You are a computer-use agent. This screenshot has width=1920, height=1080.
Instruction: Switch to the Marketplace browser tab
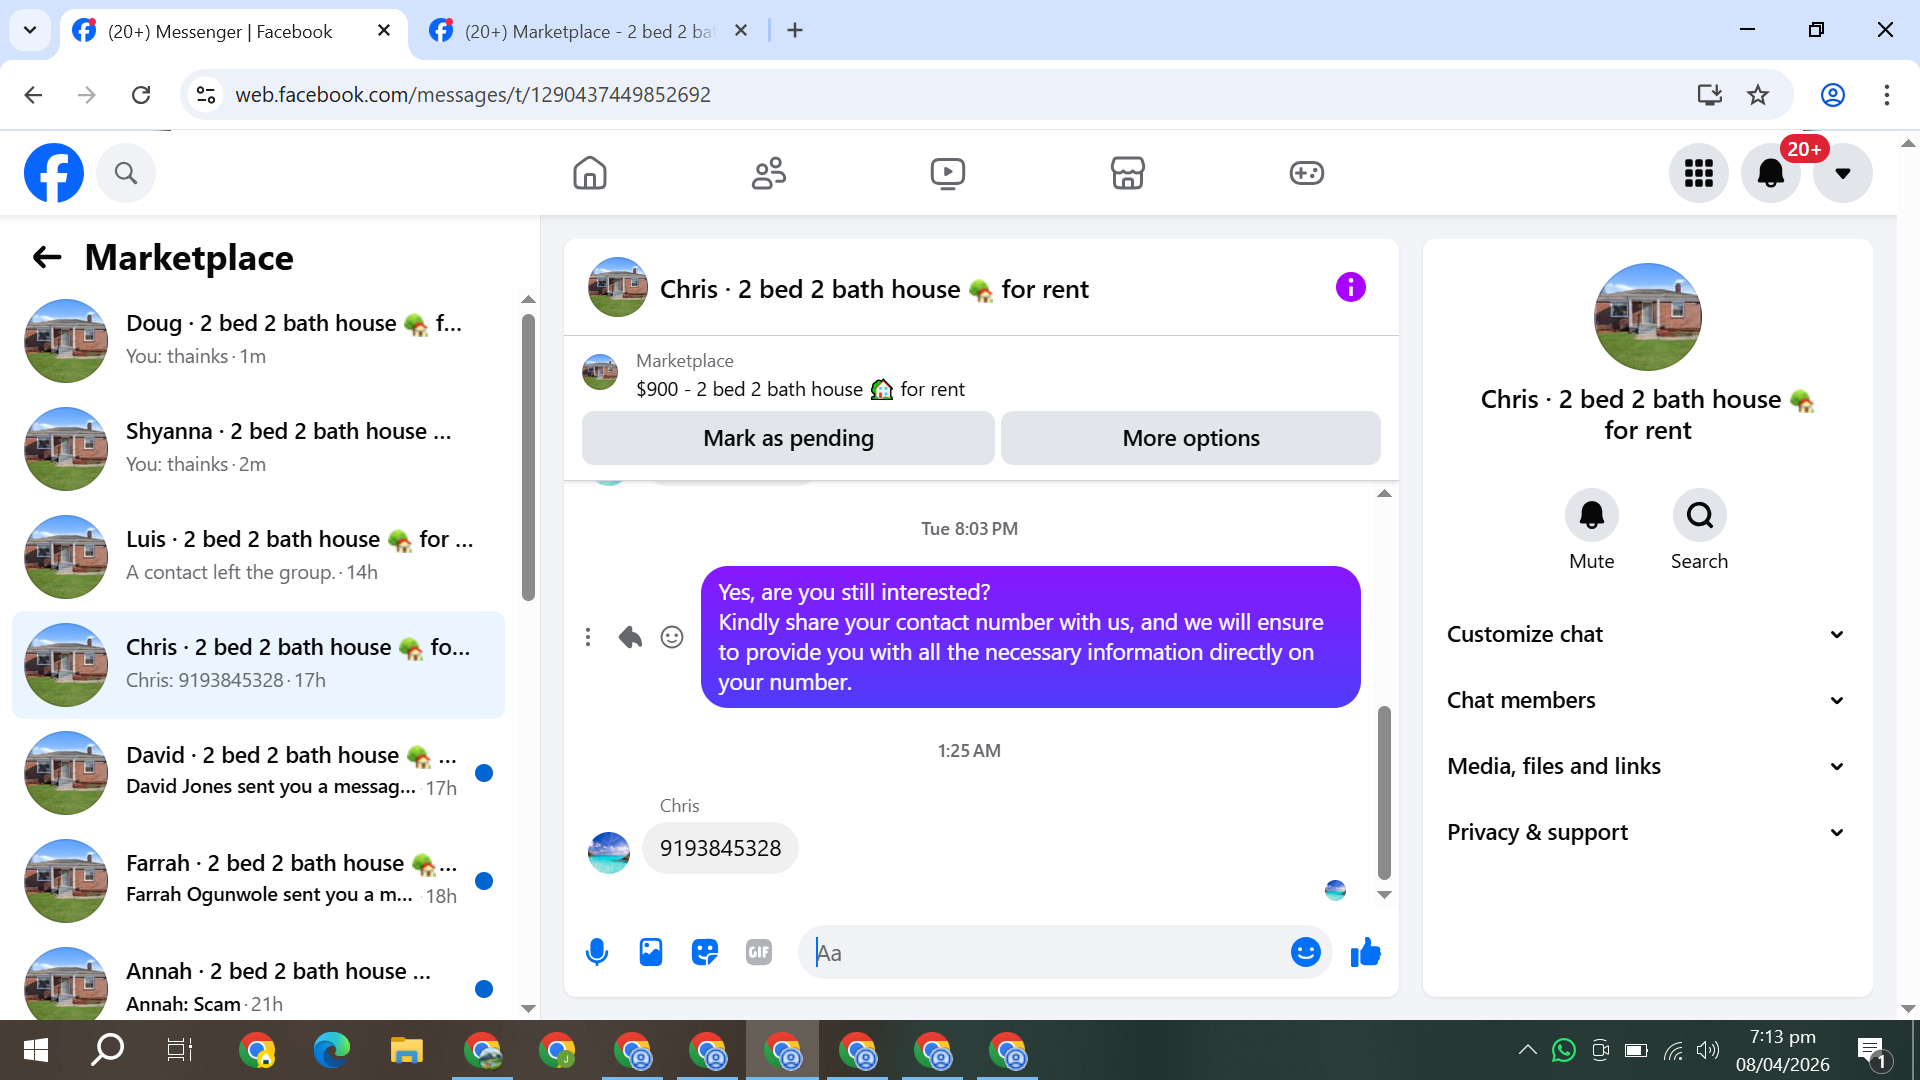[x=590, y=31]
